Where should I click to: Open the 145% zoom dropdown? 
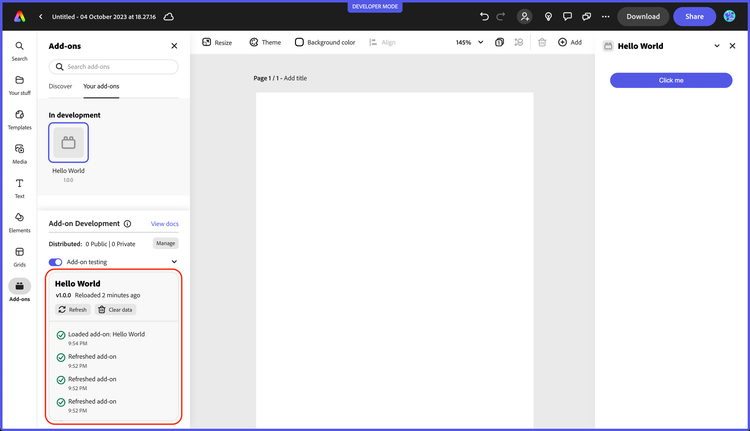tap(469, 43)
